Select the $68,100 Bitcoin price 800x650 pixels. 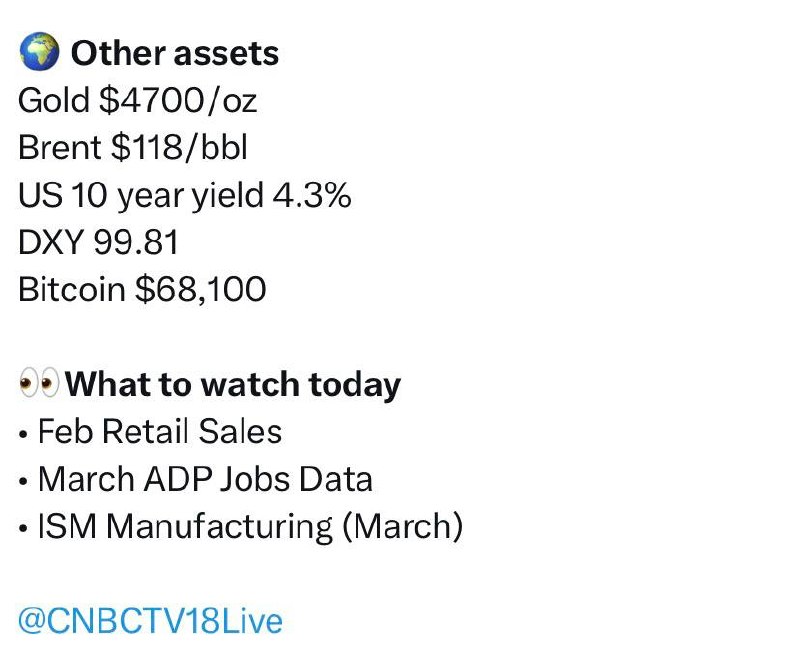tap(200, 289)
